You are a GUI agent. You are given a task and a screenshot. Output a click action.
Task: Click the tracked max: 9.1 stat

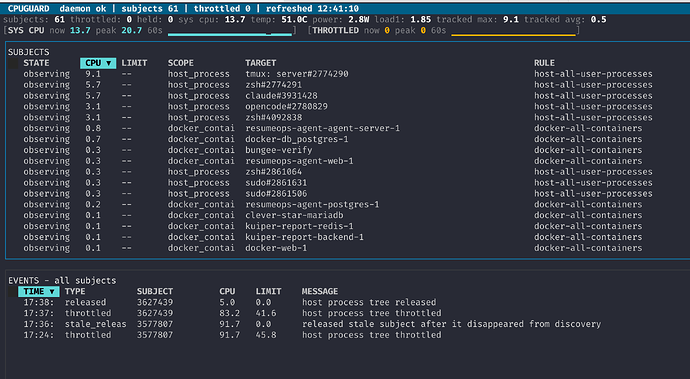click(x=477, y=19)
